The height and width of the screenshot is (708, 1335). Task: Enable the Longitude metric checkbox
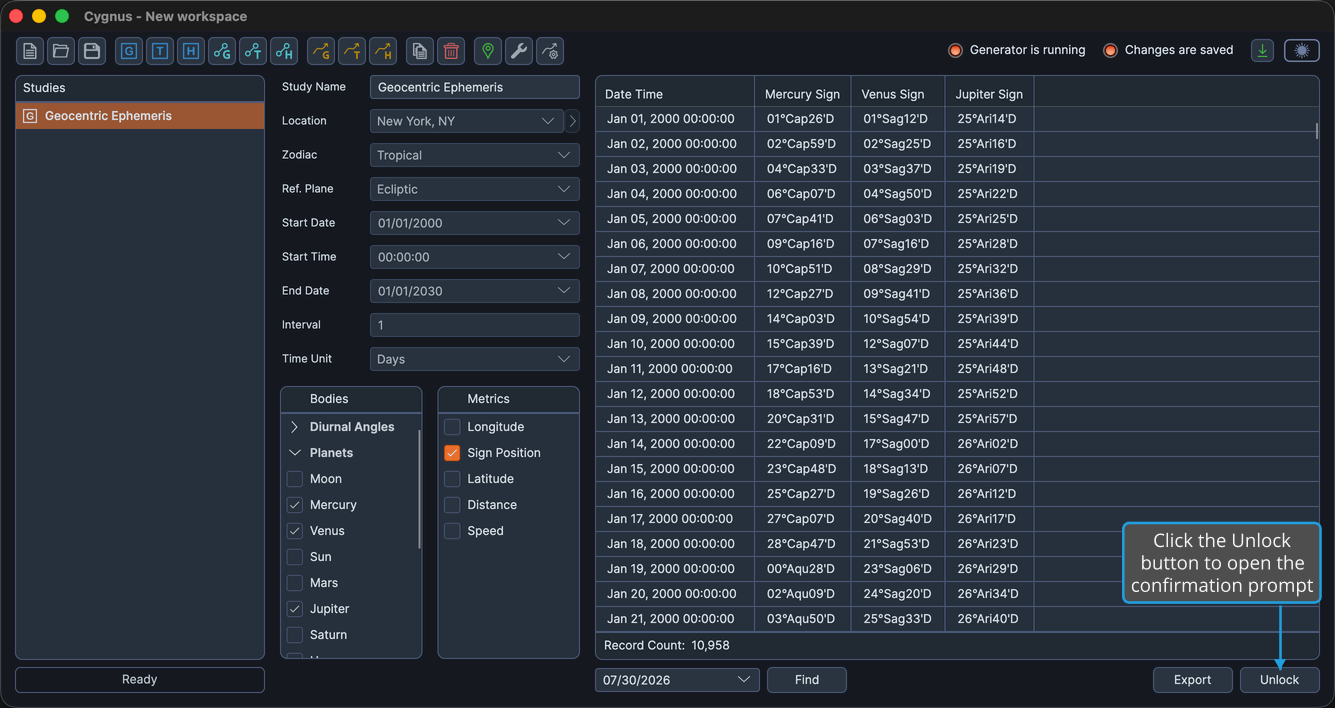(452, 427)
